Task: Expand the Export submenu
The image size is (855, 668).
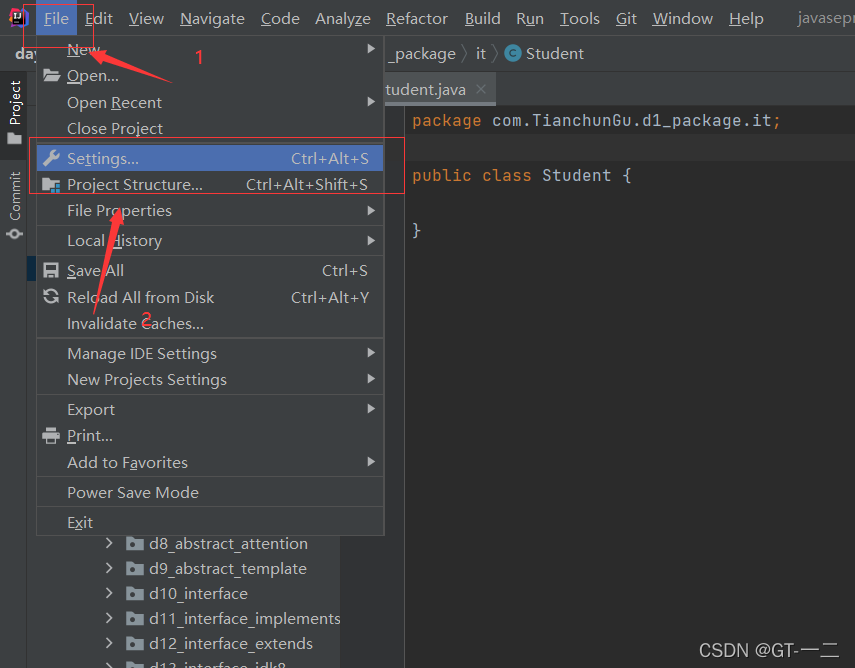Action: coord(371,409)
